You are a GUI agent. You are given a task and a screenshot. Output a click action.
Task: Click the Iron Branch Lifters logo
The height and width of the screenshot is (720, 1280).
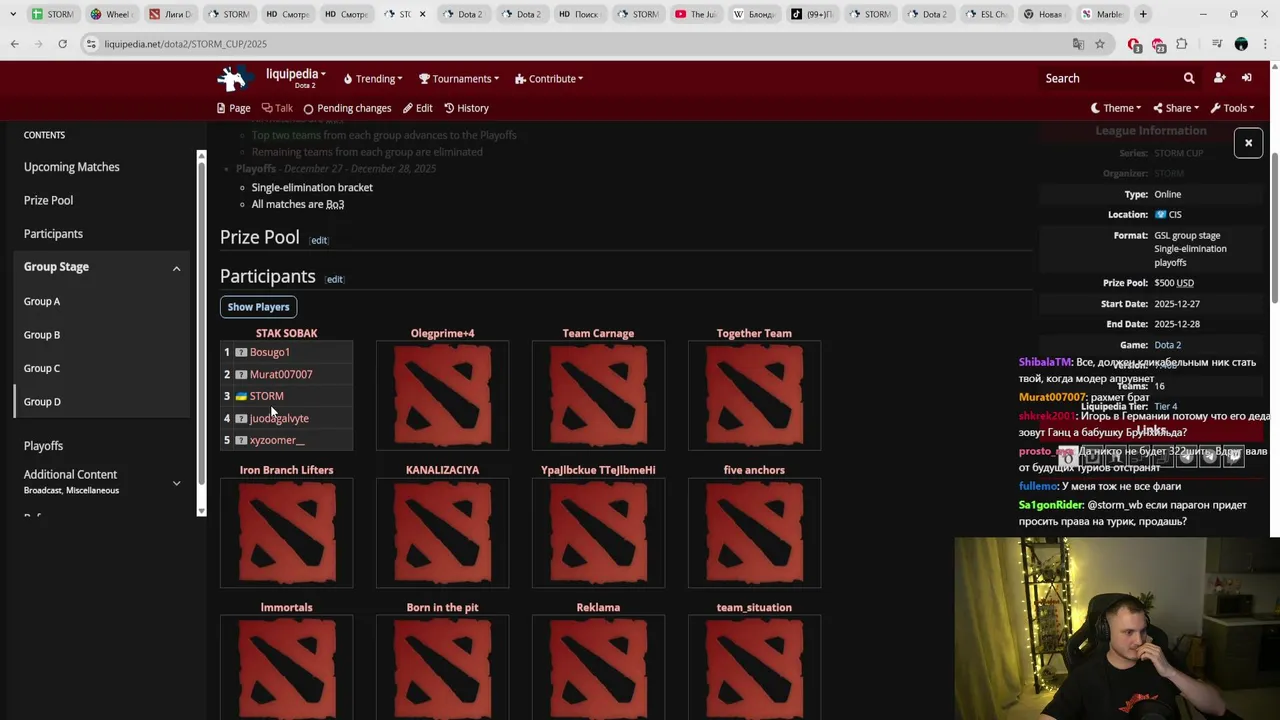click(x=287, y=532)
